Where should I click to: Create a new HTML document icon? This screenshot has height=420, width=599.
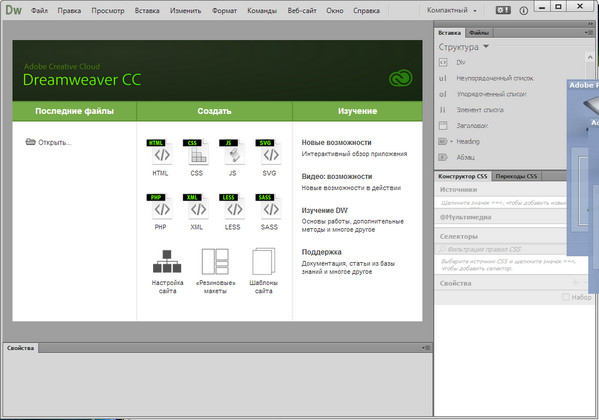pos(160,152)
